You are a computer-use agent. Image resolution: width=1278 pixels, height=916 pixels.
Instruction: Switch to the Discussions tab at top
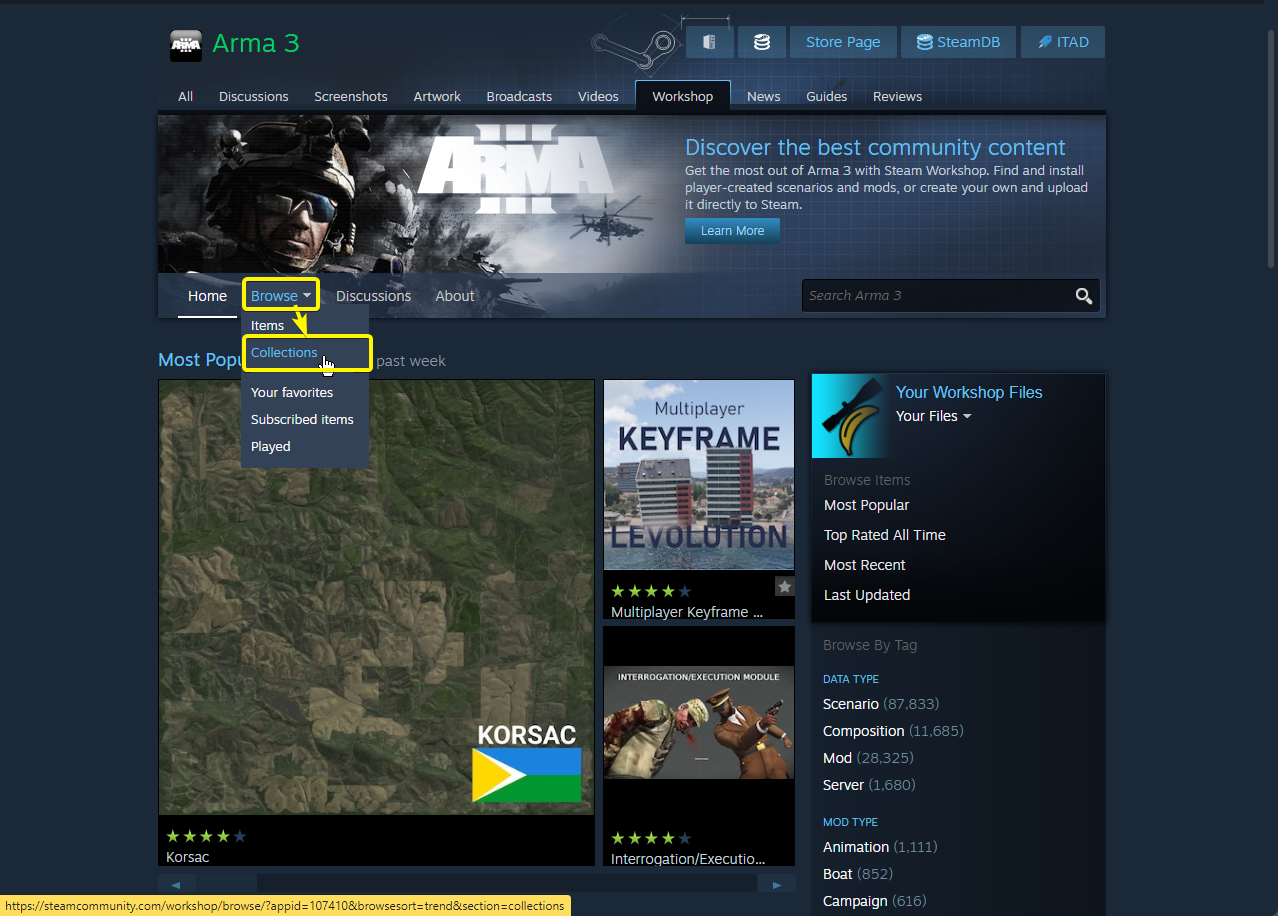coord(253,96)
